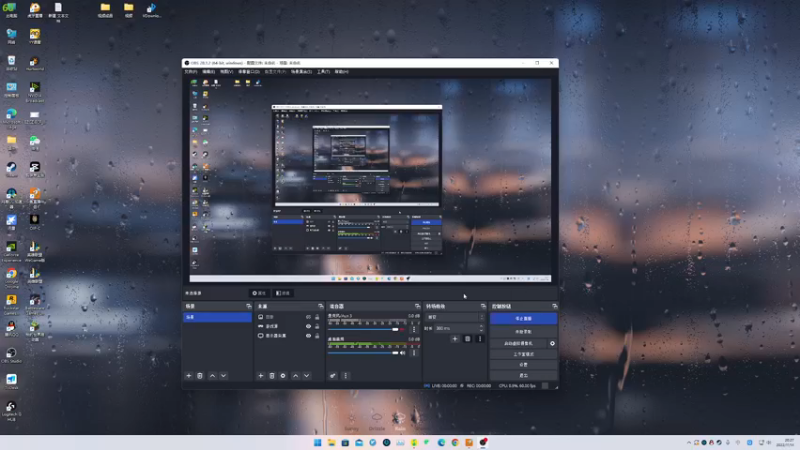Undock the Audio Mixer panel
Viewport: 800px width, 450px height.
point(417,306)
